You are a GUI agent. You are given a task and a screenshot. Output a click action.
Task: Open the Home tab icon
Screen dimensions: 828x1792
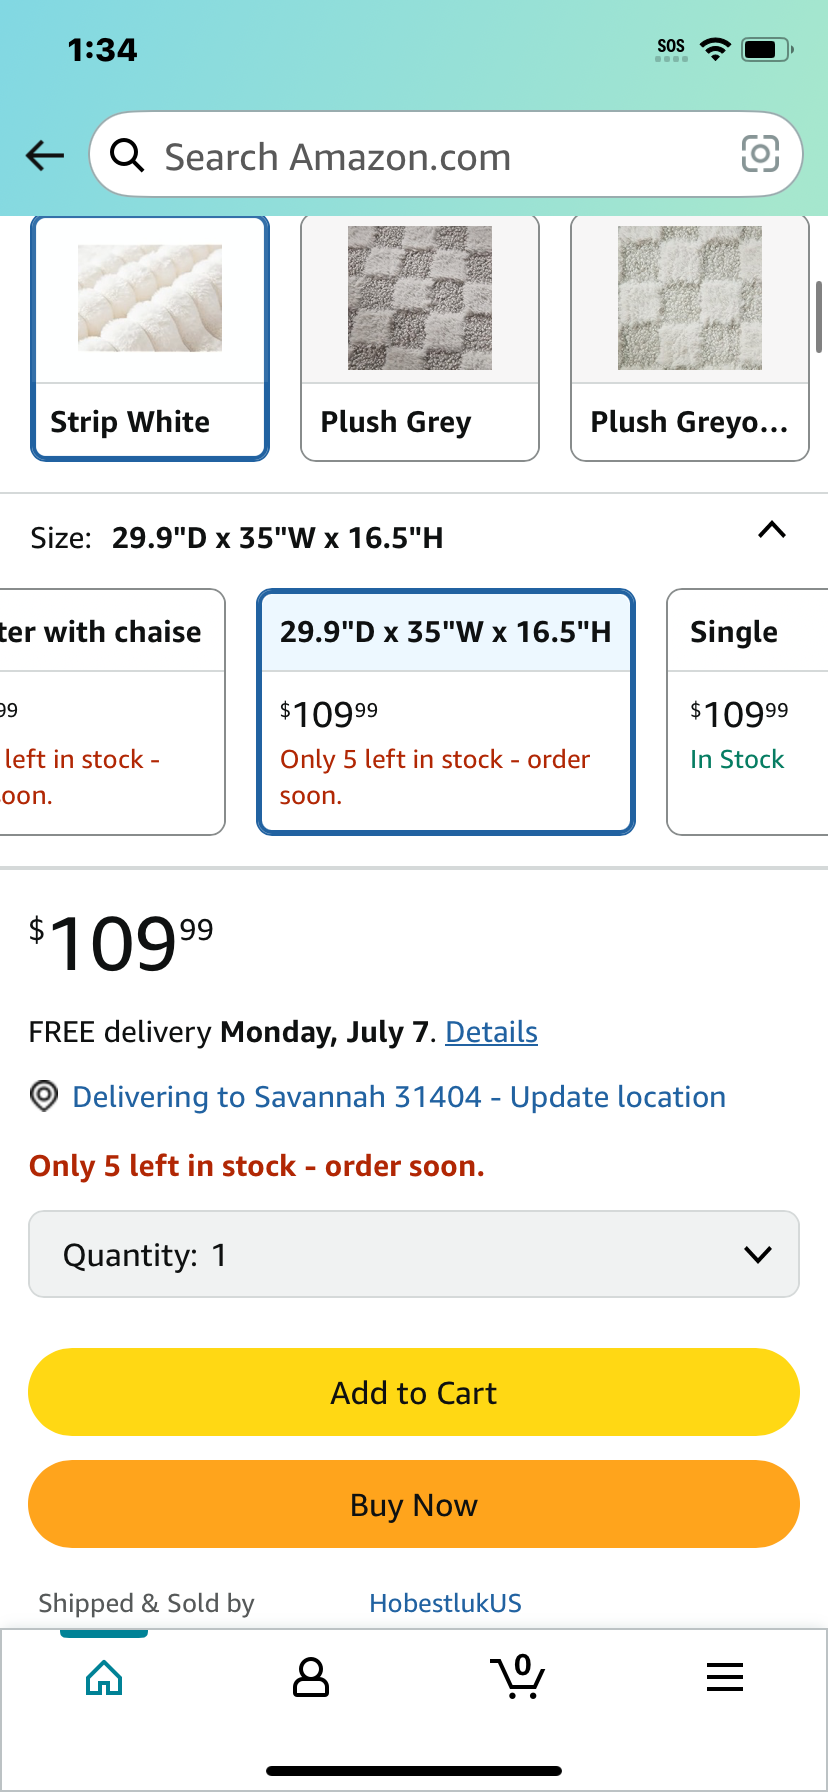pos(104,1677)
